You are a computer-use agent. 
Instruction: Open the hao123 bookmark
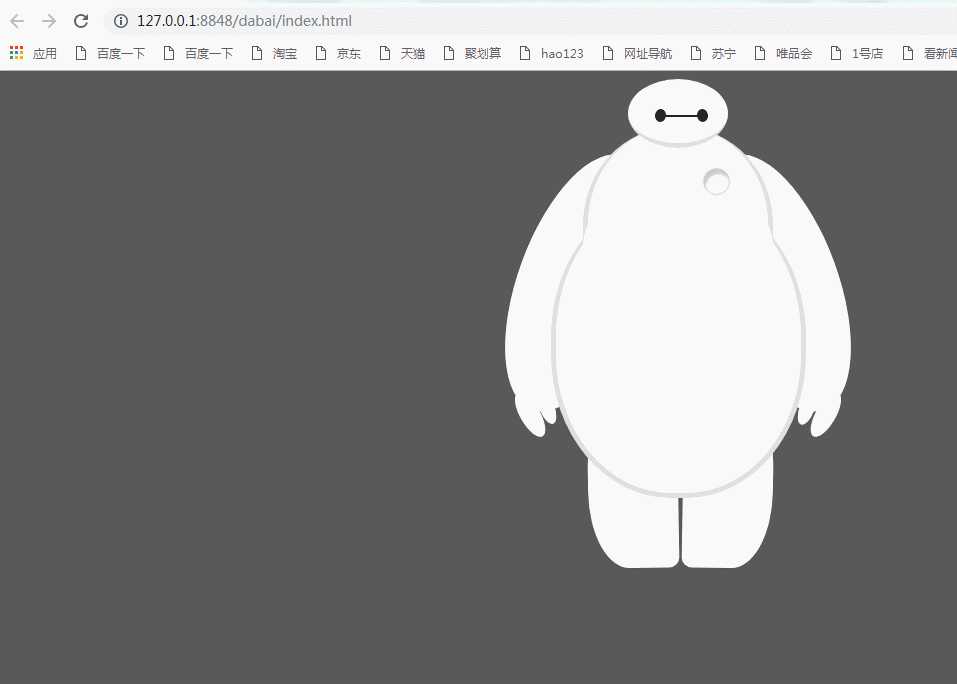click(x=552, y=54)
